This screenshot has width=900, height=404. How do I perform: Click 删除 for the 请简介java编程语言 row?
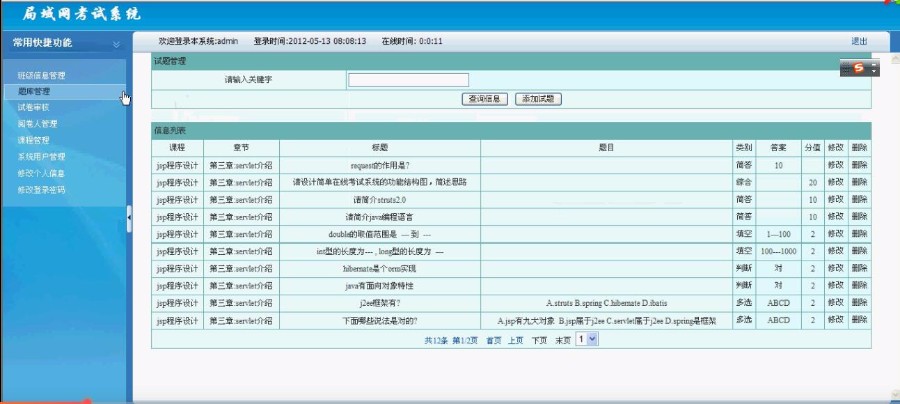click(859, 216)
